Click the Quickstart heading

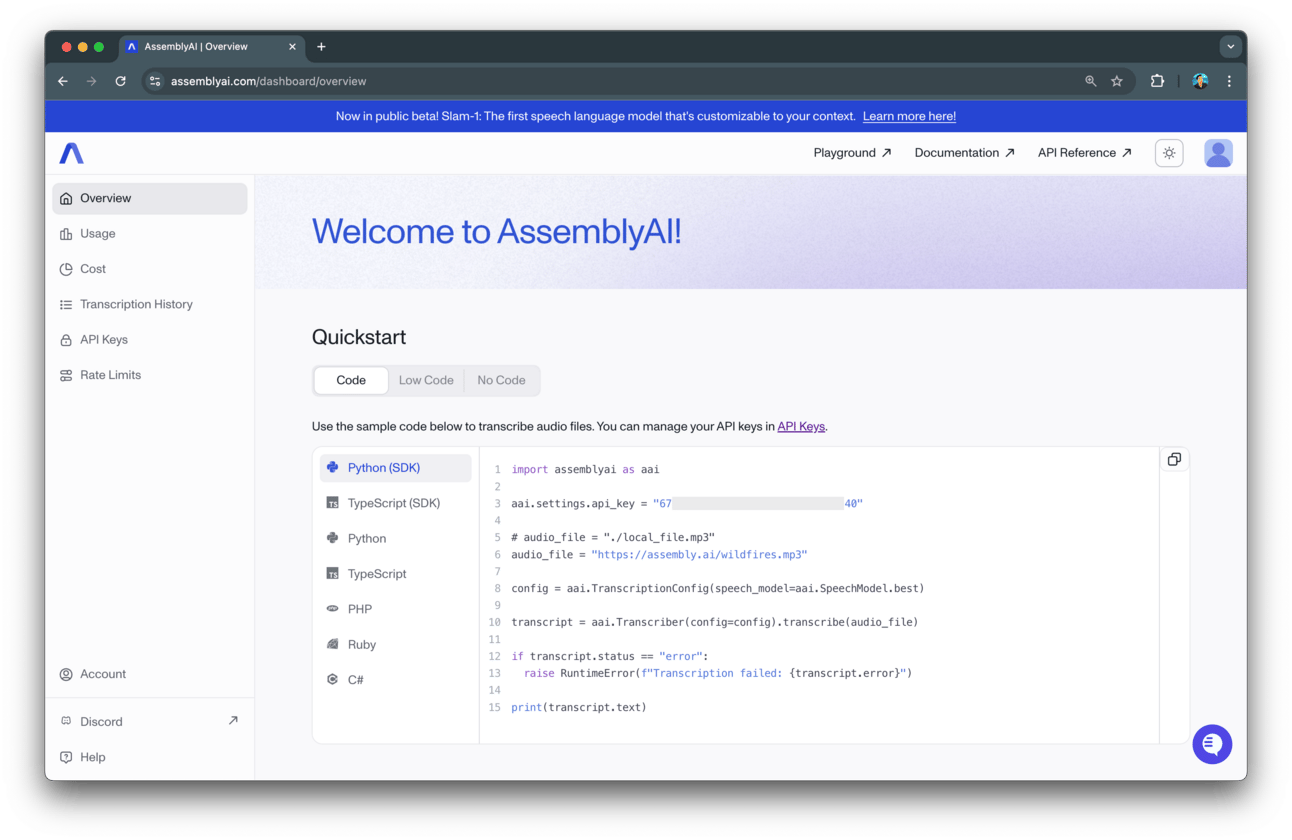[x=359, y=337]
